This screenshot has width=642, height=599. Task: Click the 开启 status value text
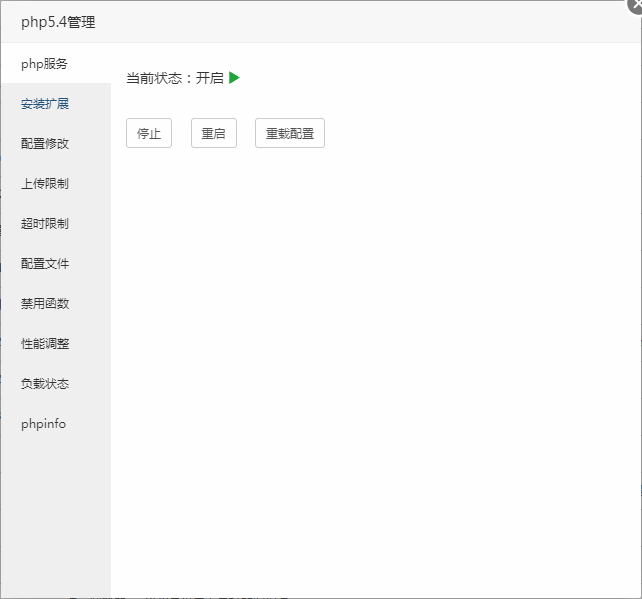point(210,78)
